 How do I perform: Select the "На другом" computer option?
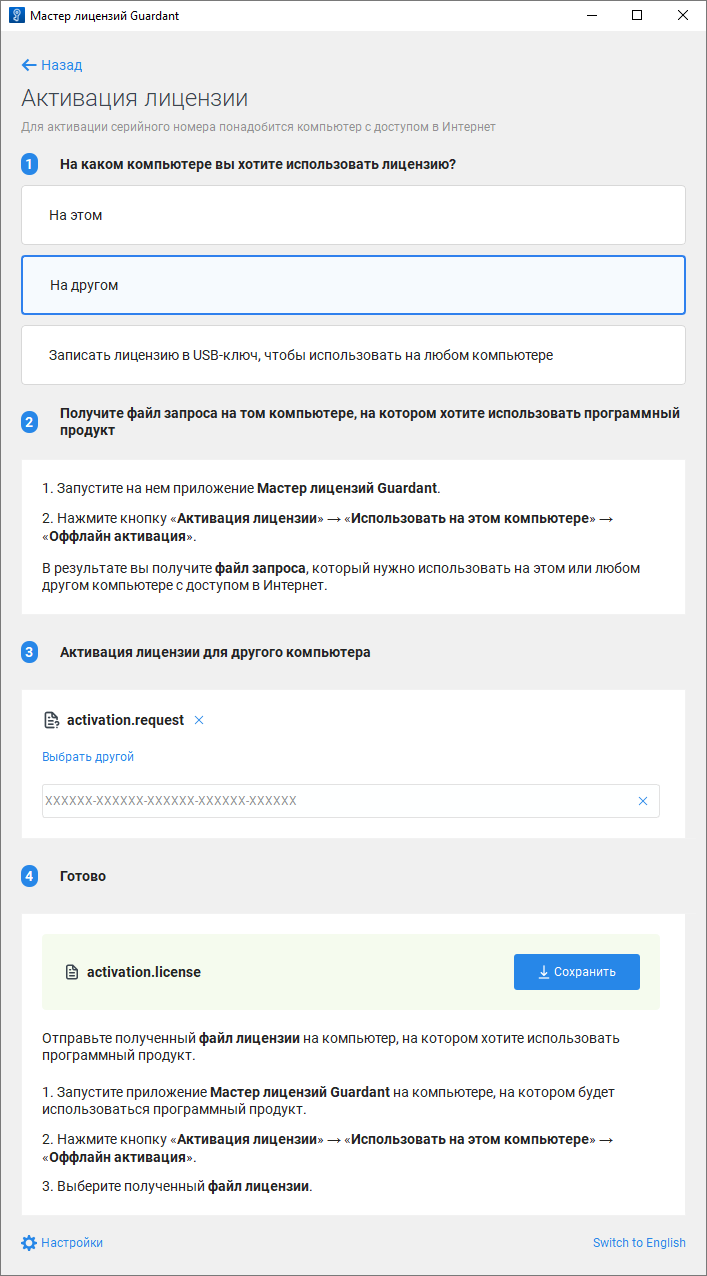pyautogui.click(x=353, y=285)
